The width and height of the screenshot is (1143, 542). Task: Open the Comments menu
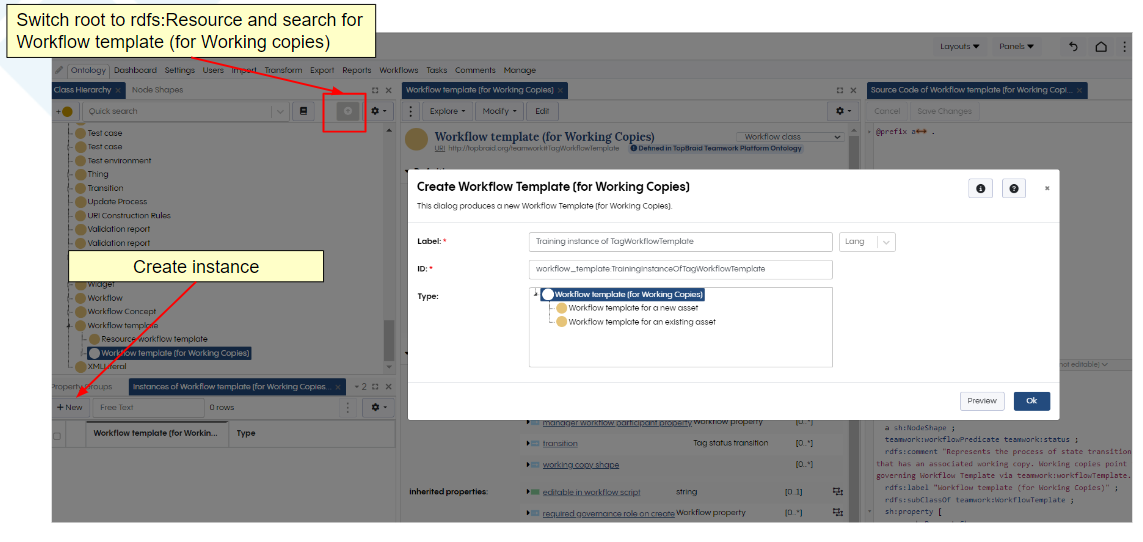475,70
